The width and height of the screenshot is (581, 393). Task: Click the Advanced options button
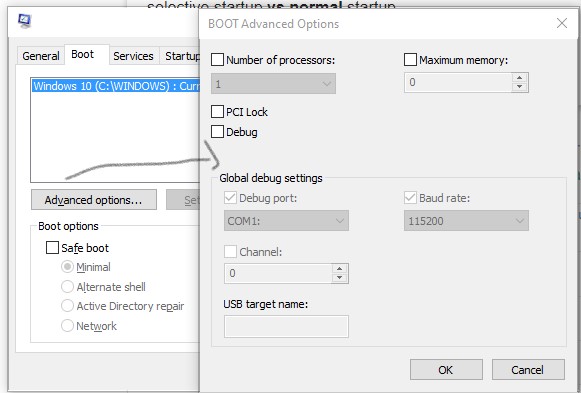point(94,200)
